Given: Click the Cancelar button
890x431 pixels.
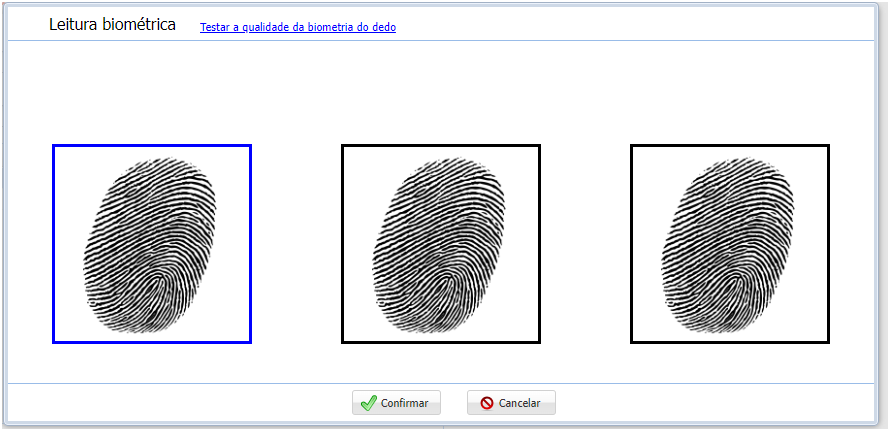Looking at the screenshot, I should click(x=511, y=403).
